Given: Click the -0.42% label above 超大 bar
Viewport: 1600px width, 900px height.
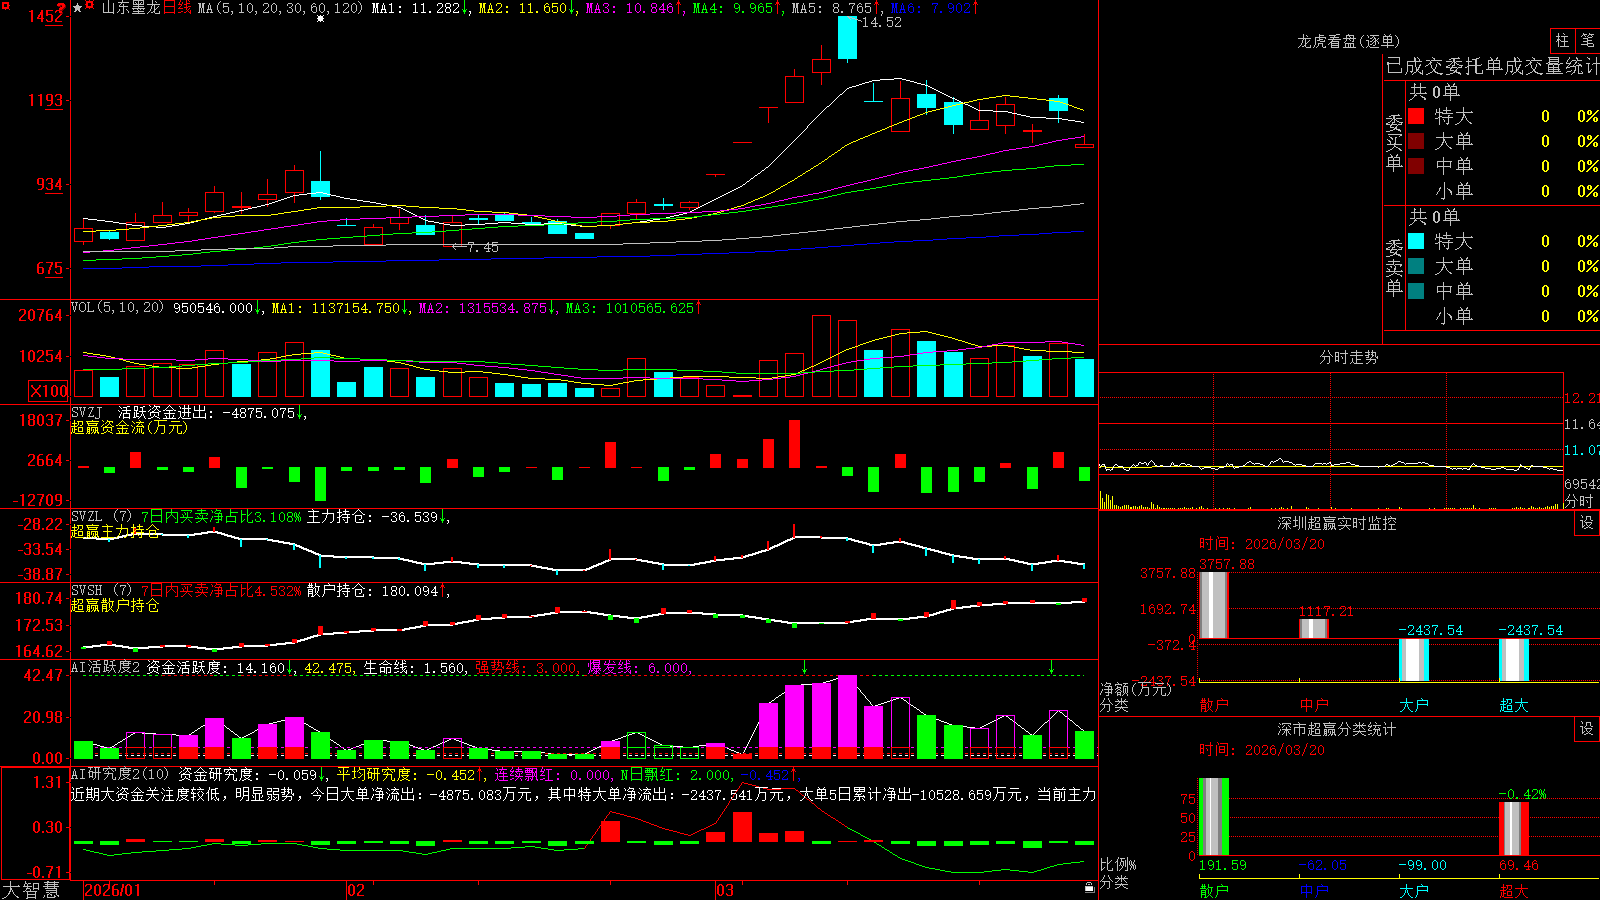Looking at the screenshot, I should pyautogui.click(x=1522, y=794).
